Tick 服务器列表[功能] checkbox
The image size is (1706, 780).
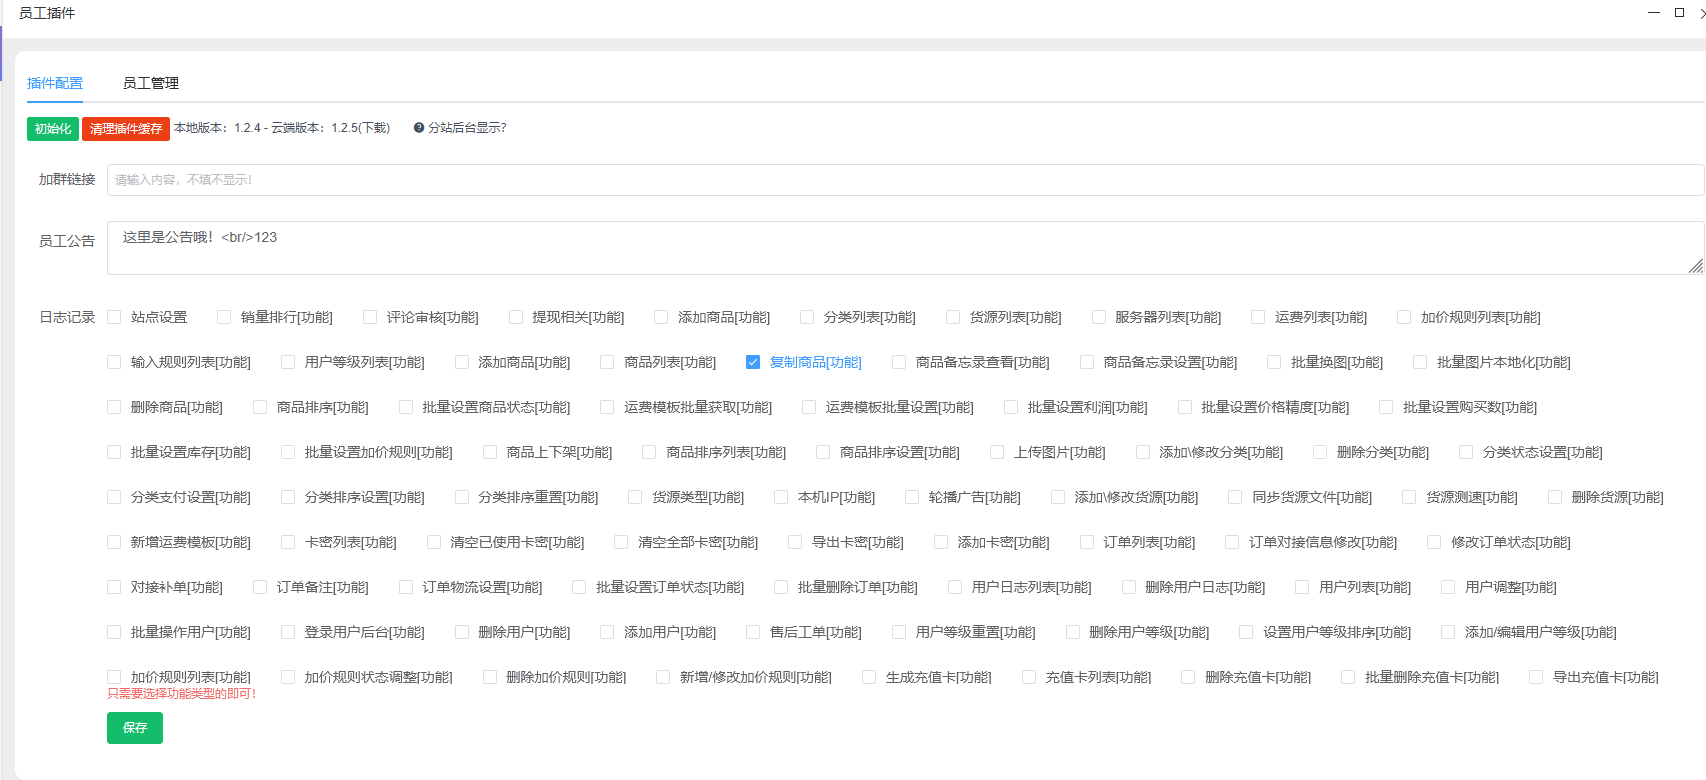(x=1099, y=317)
